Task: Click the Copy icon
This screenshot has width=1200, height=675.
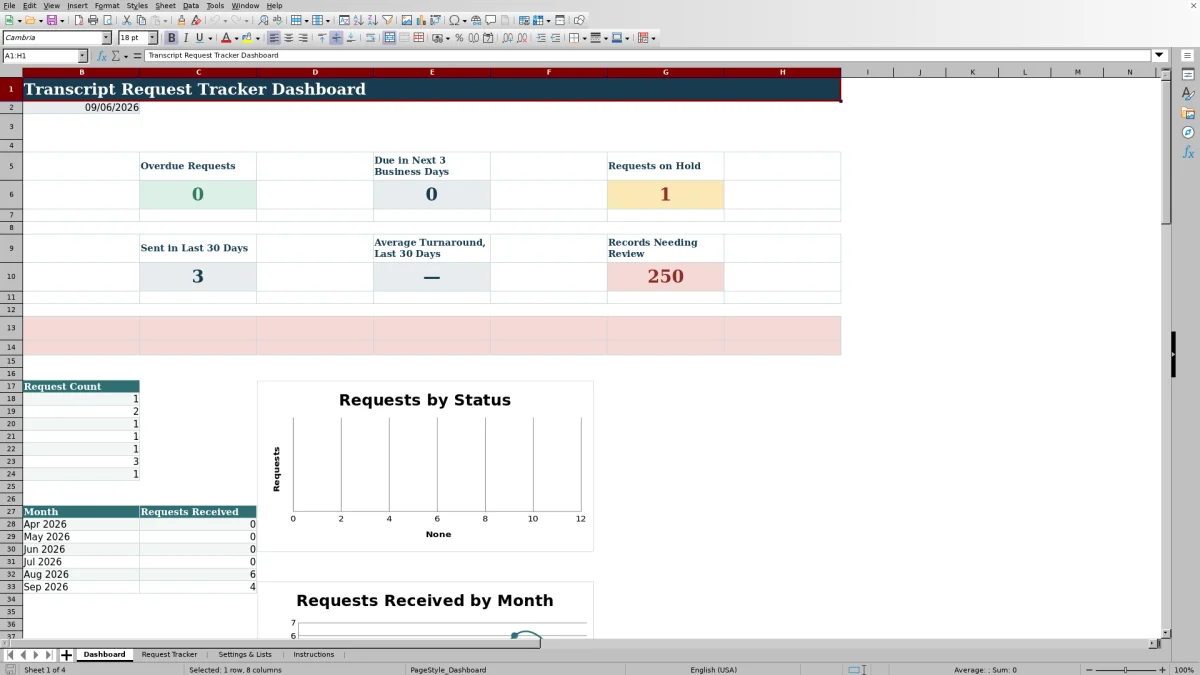Action: point(141,20)
